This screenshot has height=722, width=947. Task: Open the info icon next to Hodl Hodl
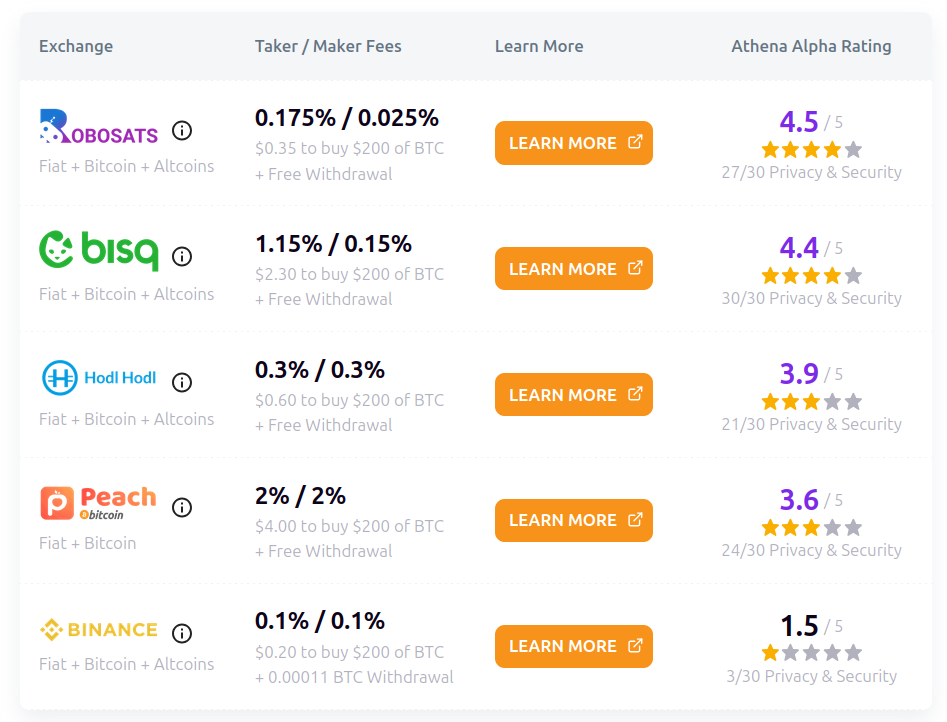182,382
